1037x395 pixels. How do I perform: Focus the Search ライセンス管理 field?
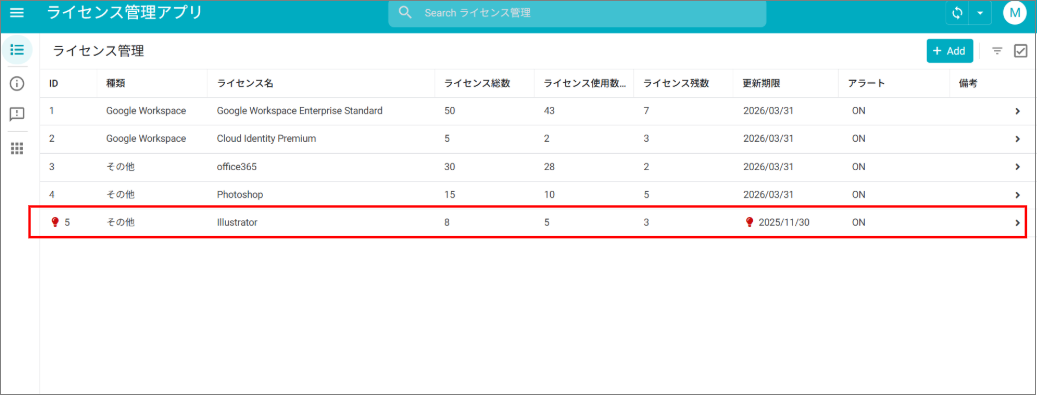tap(577, 13)
